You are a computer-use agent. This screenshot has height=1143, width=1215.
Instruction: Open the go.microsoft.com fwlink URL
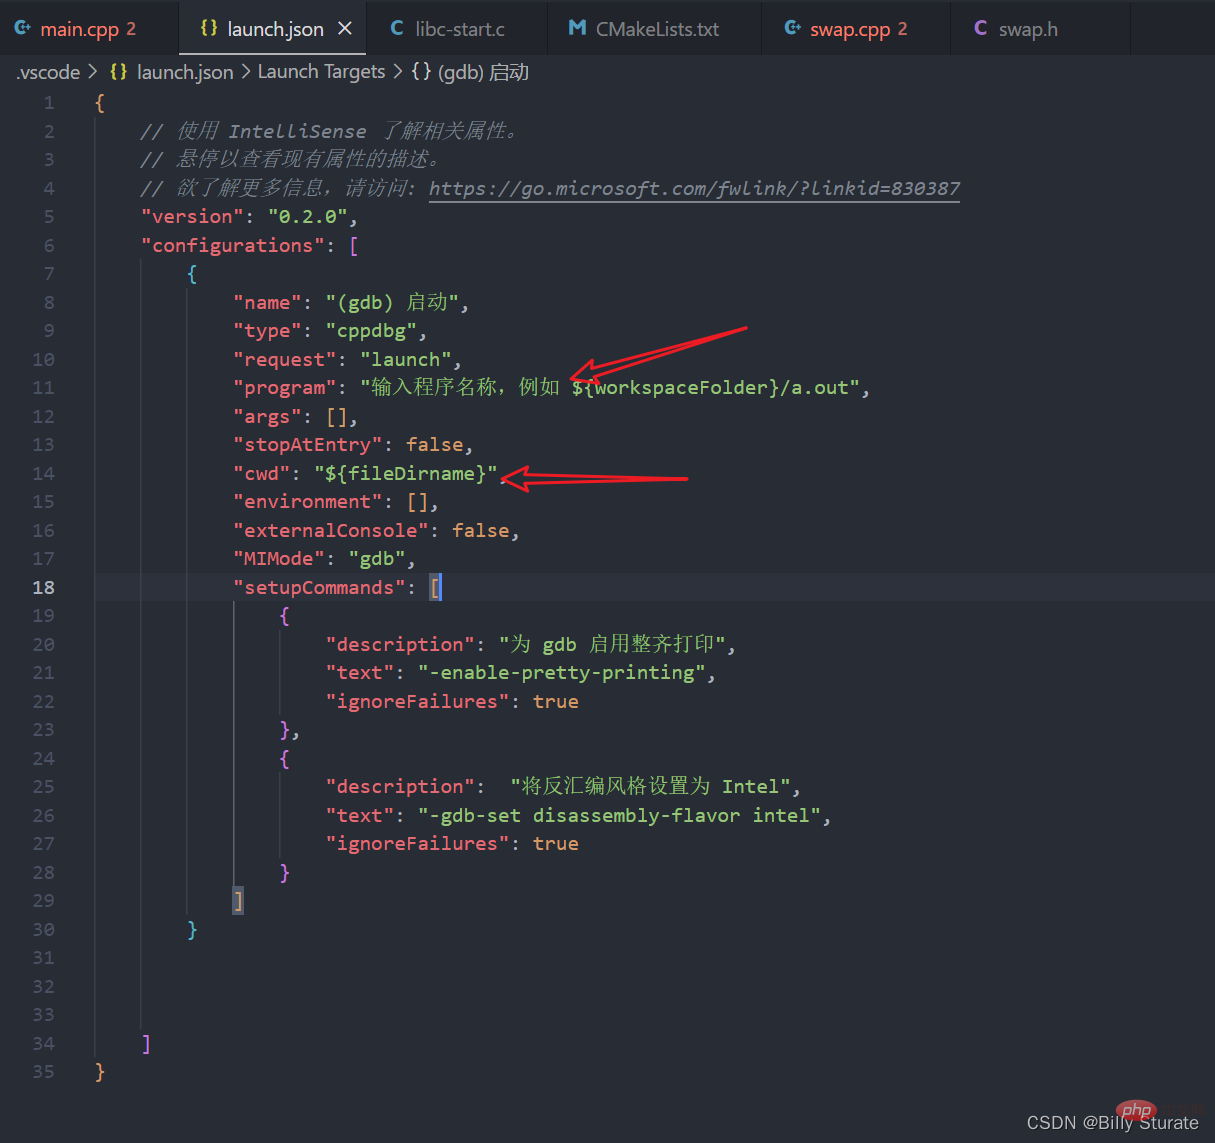pos(694,188)
